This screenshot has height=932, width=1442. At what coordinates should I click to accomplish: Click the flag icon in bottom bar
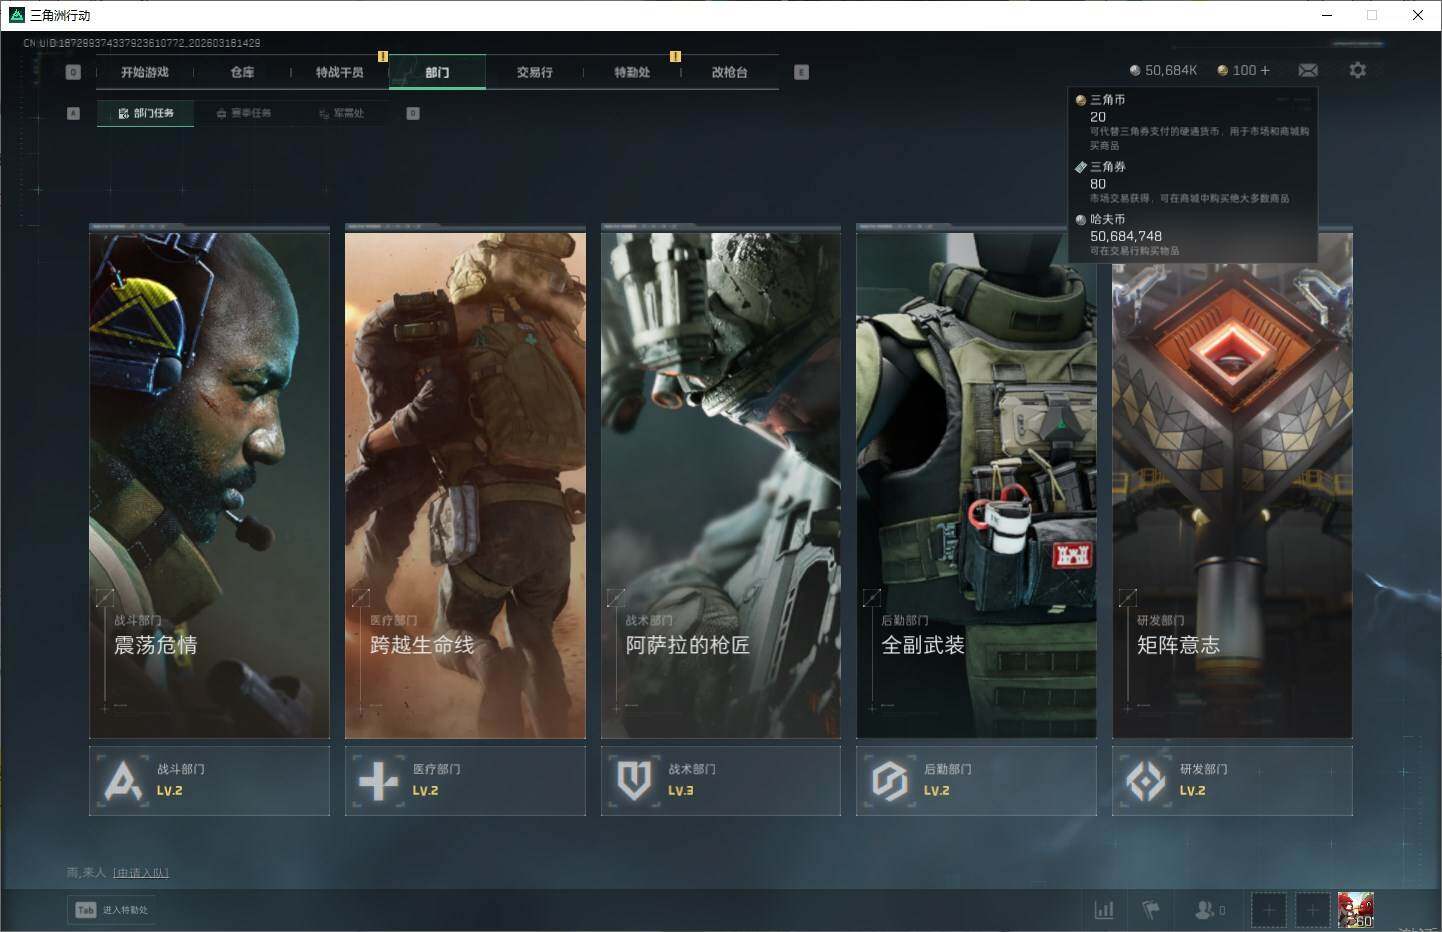point(1151,910)
